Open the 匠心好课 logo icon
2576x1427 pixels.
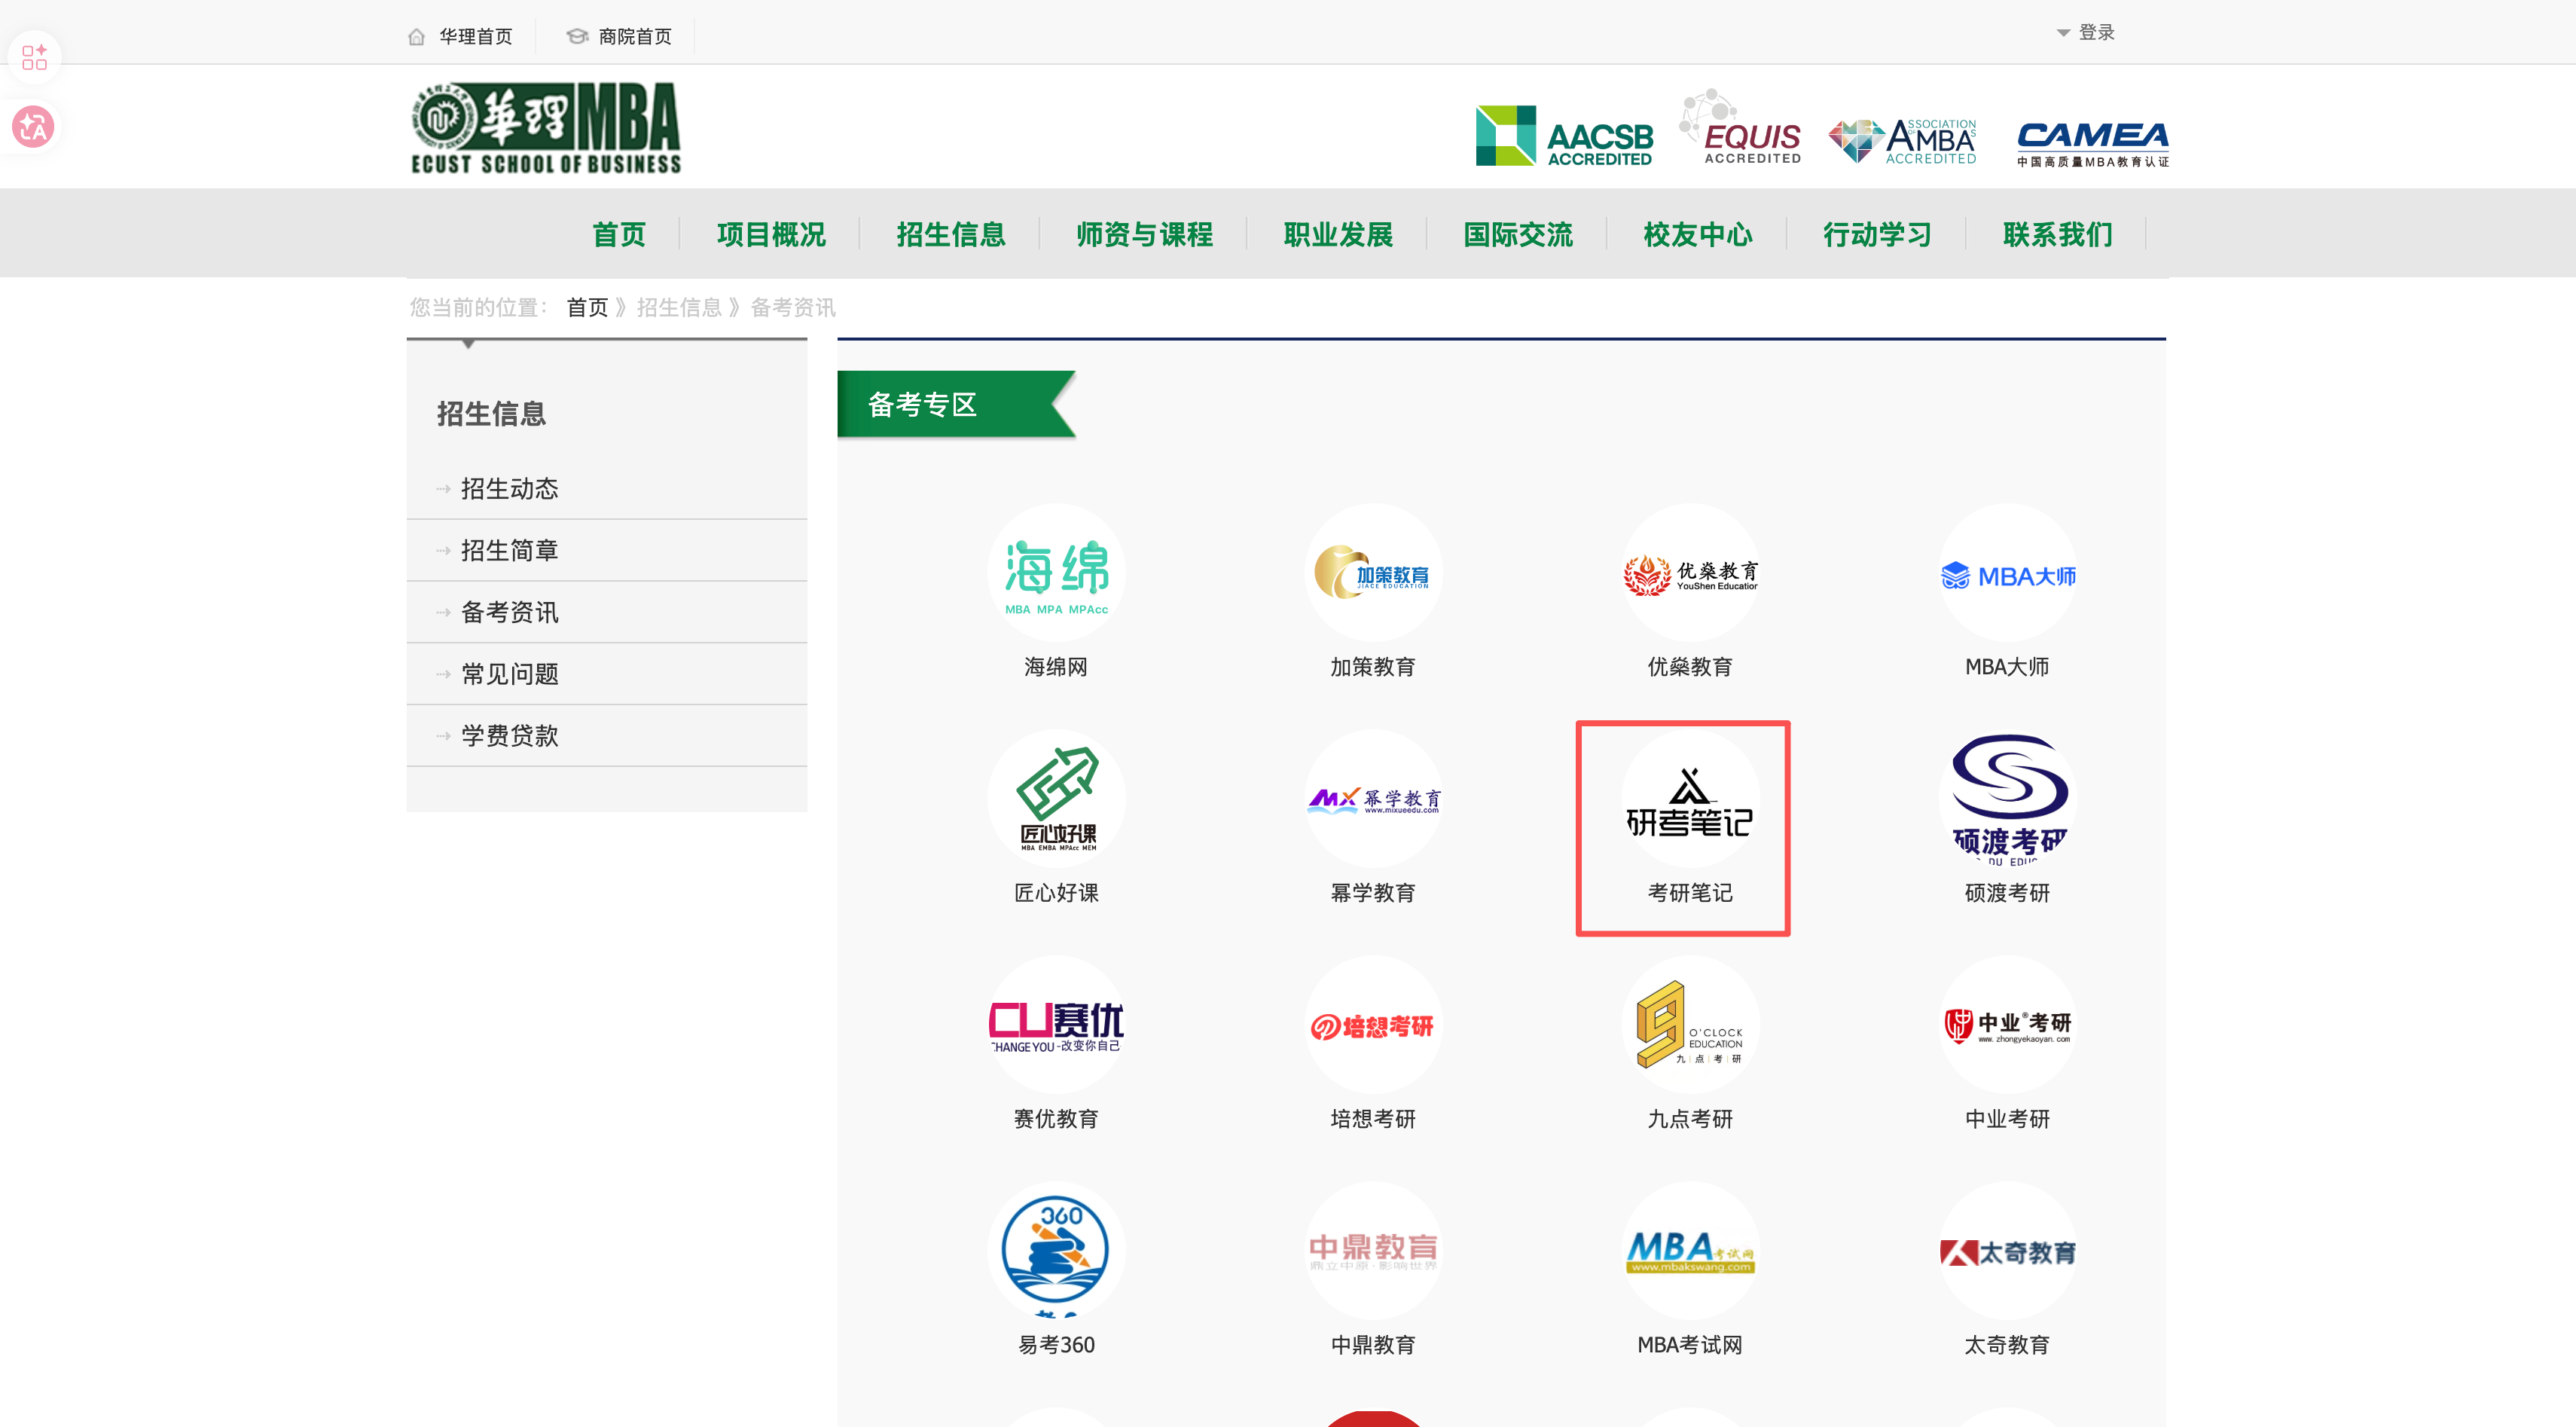point(1056,798)
